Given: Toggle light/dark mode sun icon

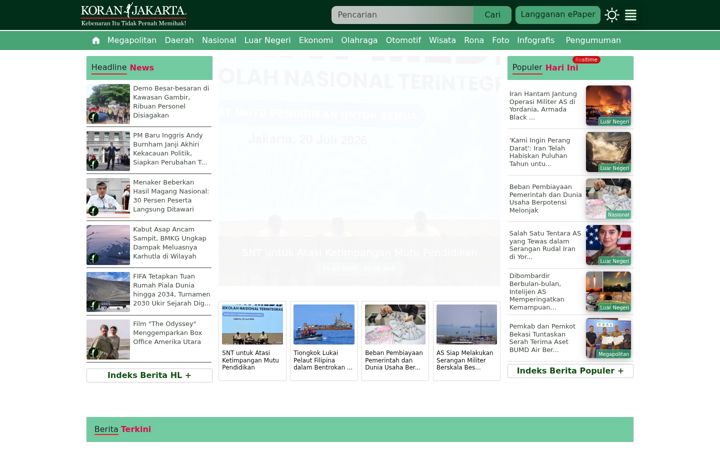Looking at the screenshot, I should pyautogui.click(x=611, y=15).
